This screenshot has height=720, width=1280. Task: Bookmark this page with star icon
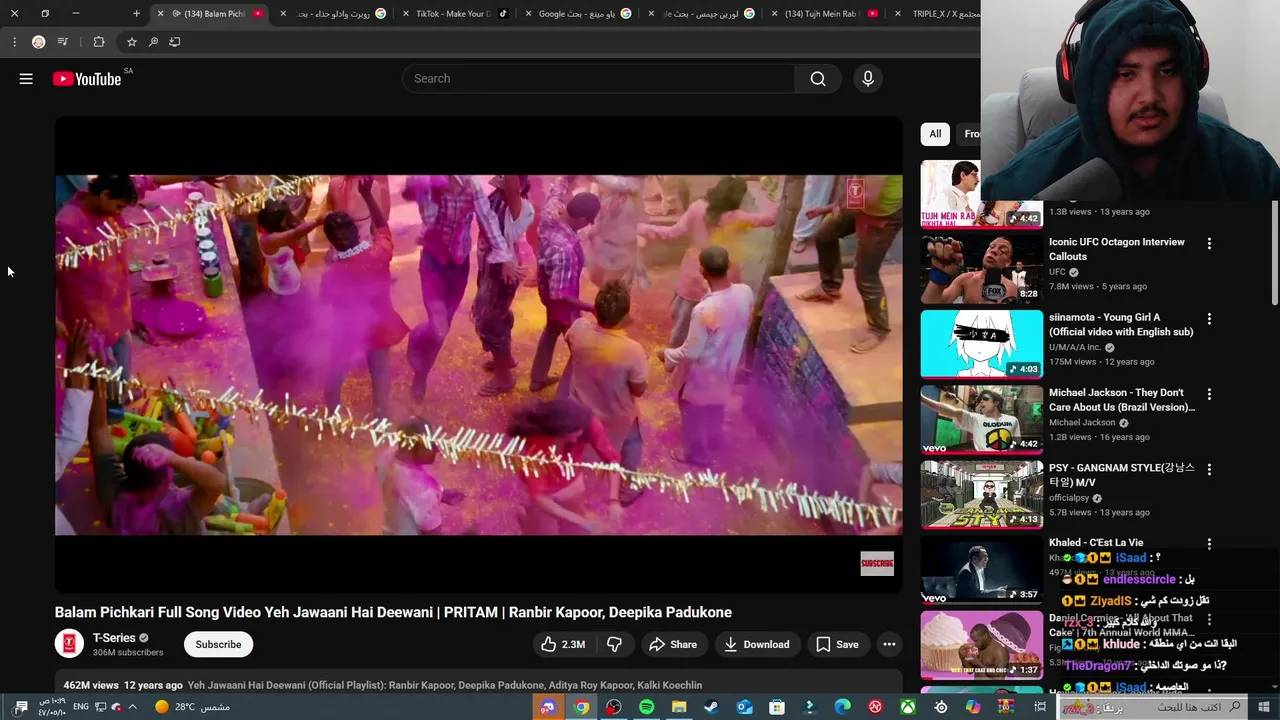pos(131,42)
